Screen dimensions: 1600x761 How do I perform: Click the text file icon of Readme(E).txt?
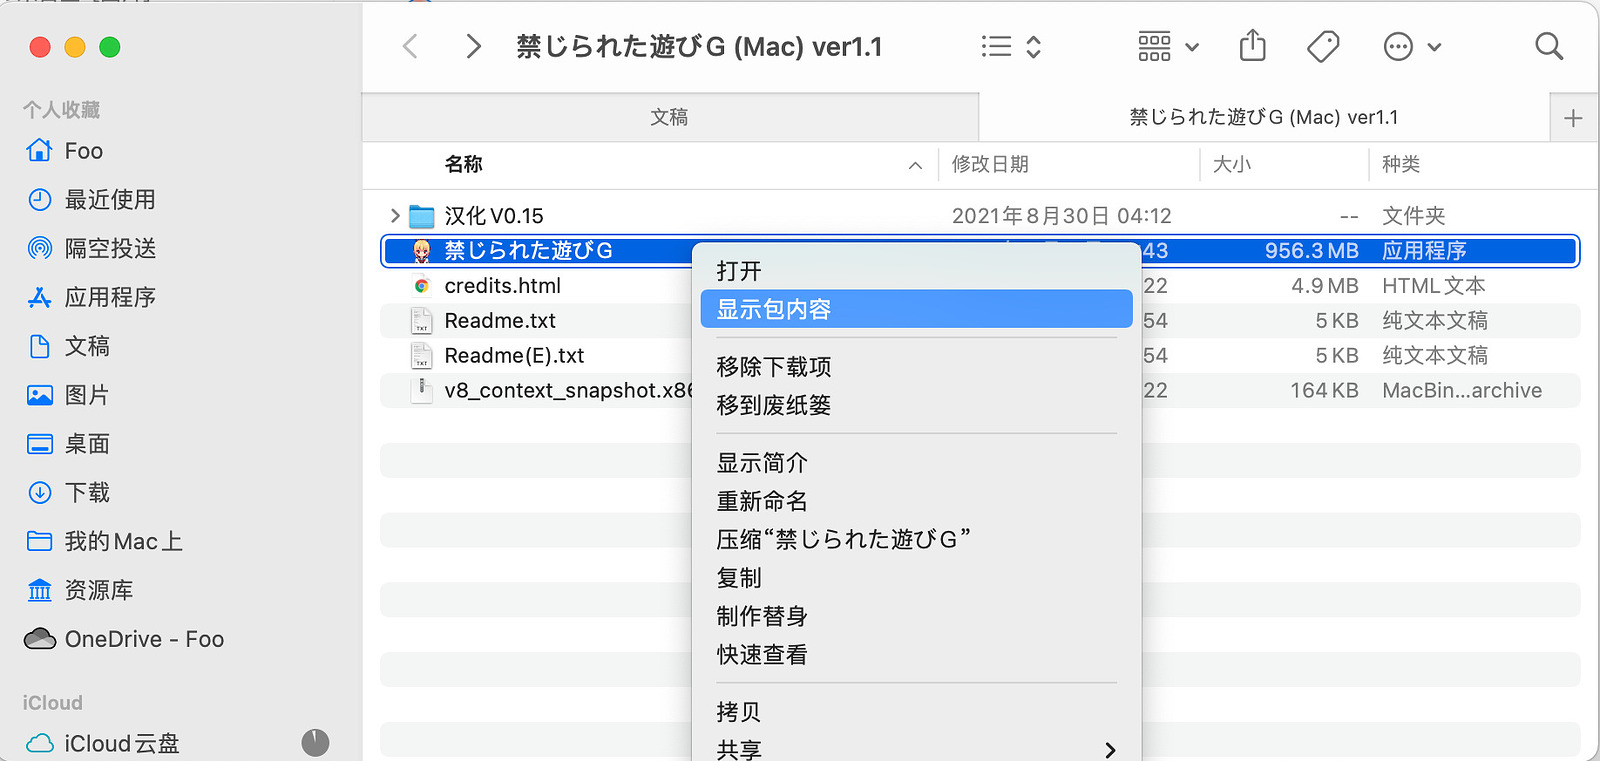[x=422, y=356]
